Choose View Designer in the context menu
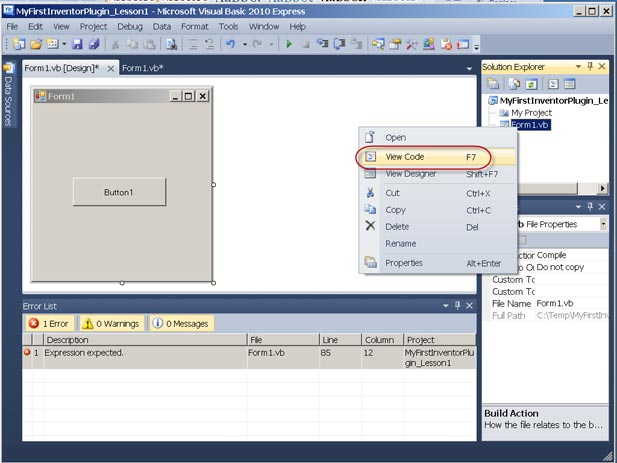Viewport: 617px width, 463px height. click(437, 174)
